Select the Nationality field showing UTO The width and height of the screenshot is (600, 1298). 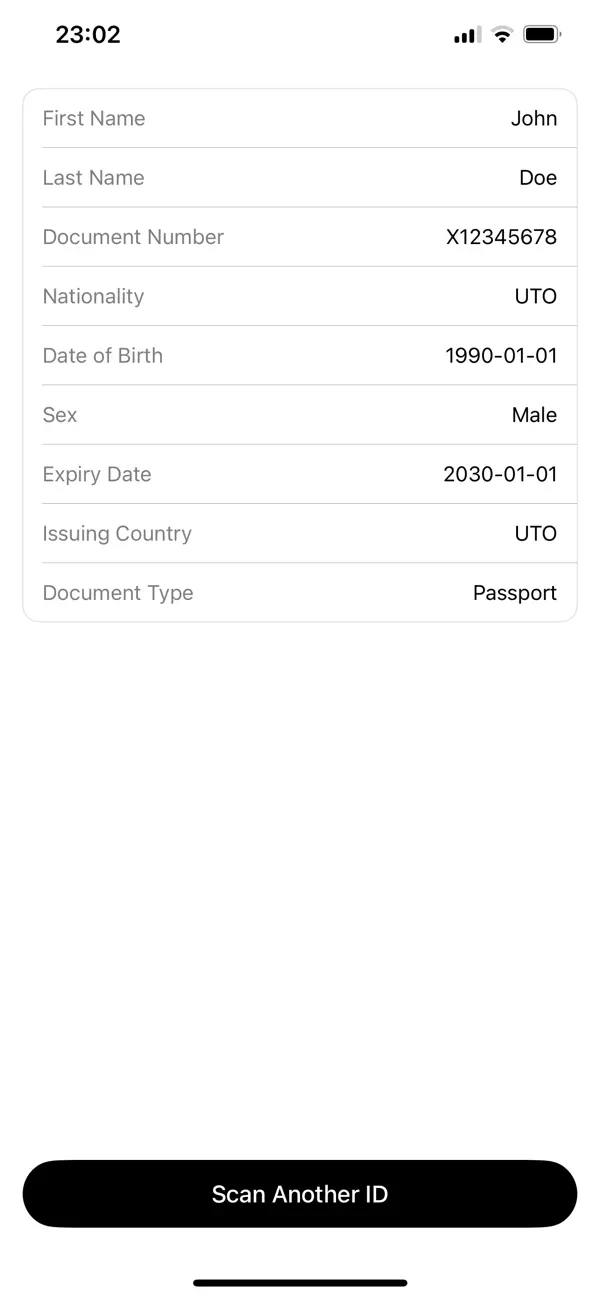(x=300, y=296)
